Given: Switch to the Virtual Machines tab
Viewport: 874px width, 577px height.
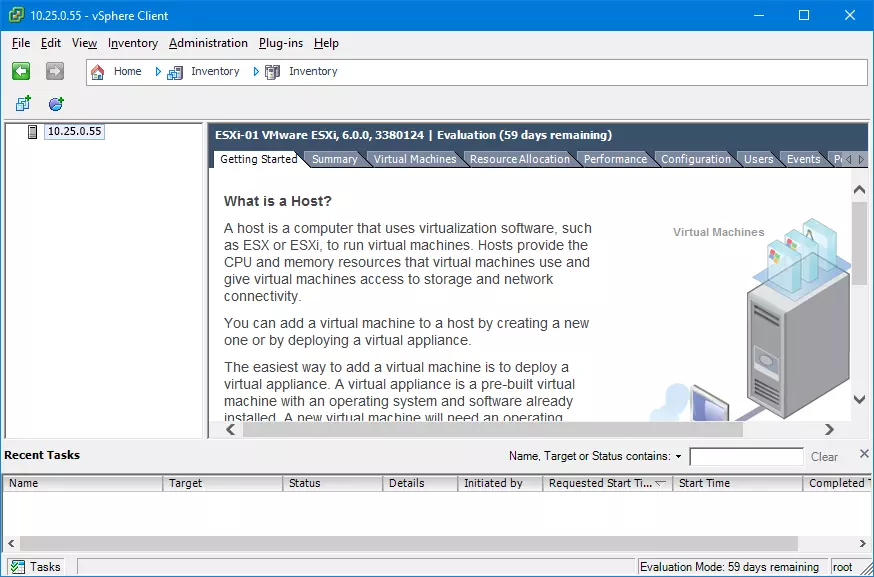Looking at the screenshot, I should point(415,159).
